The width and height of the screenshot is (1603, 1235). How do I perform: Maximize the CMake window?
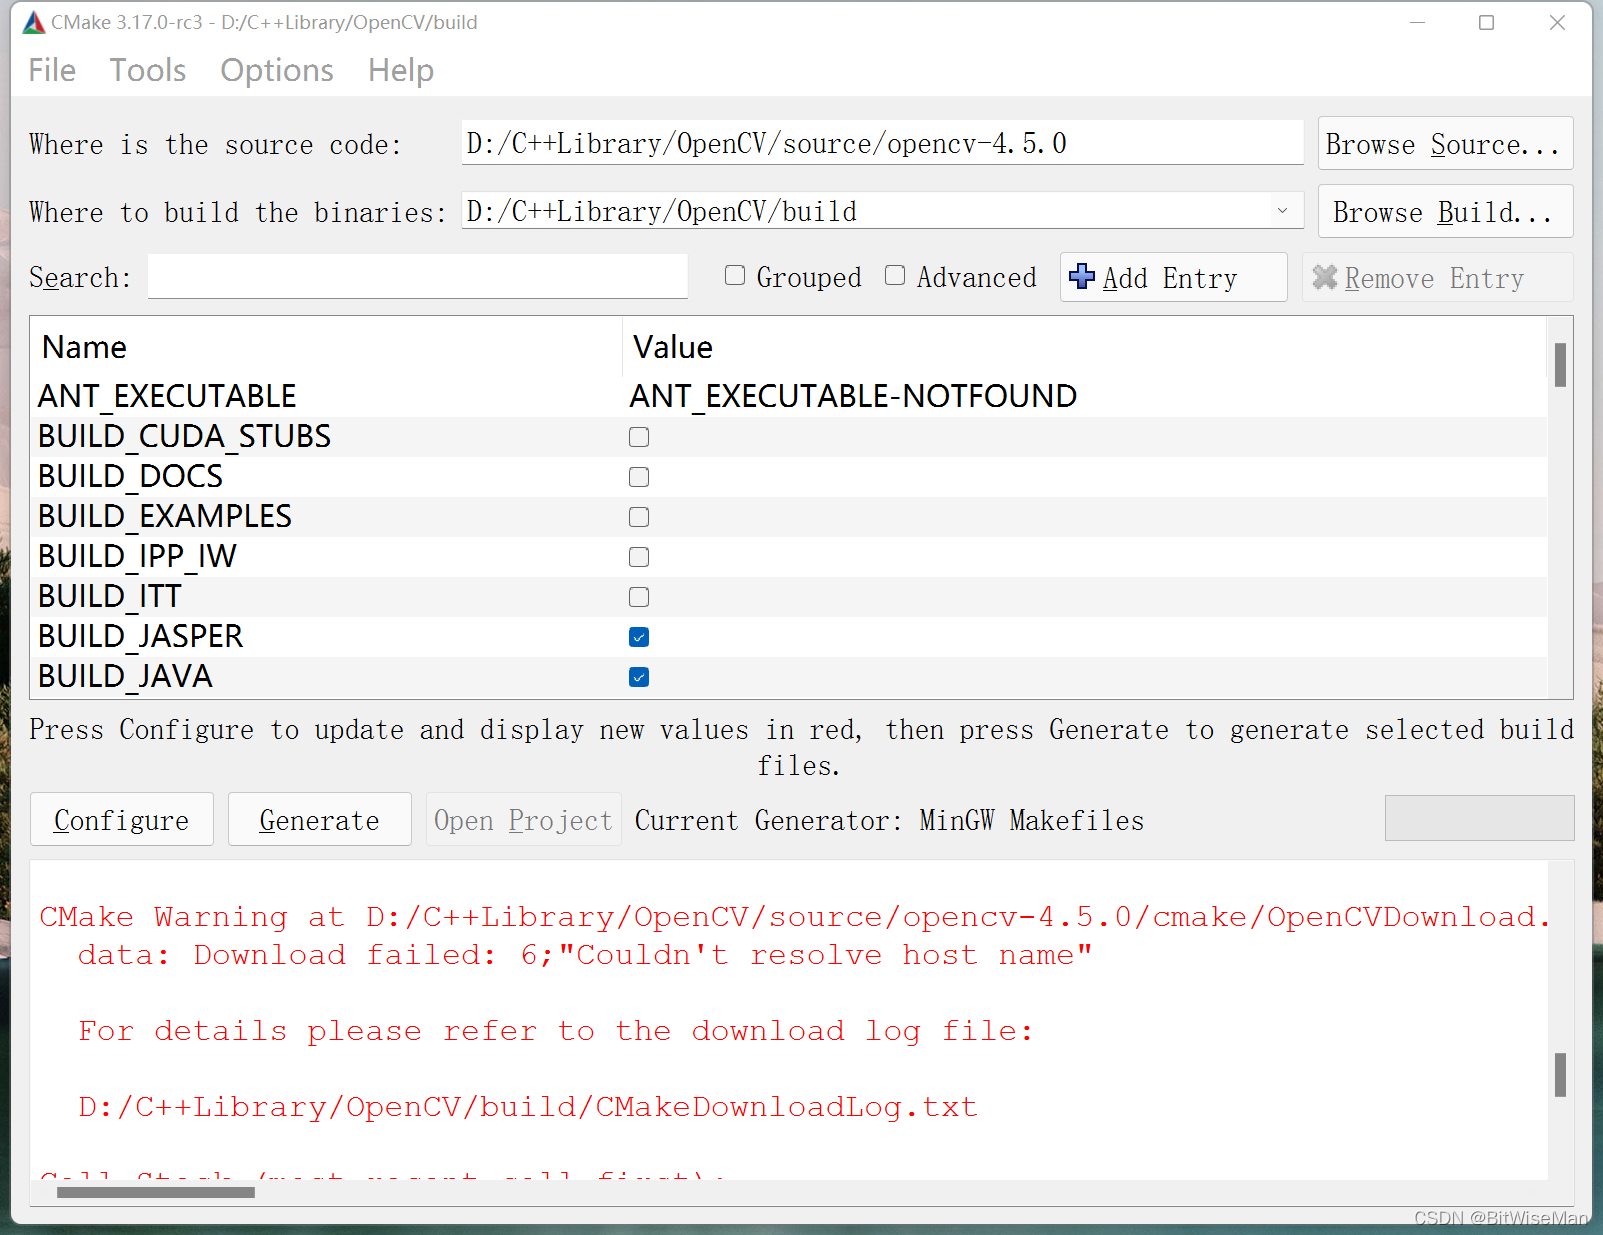1487,22
